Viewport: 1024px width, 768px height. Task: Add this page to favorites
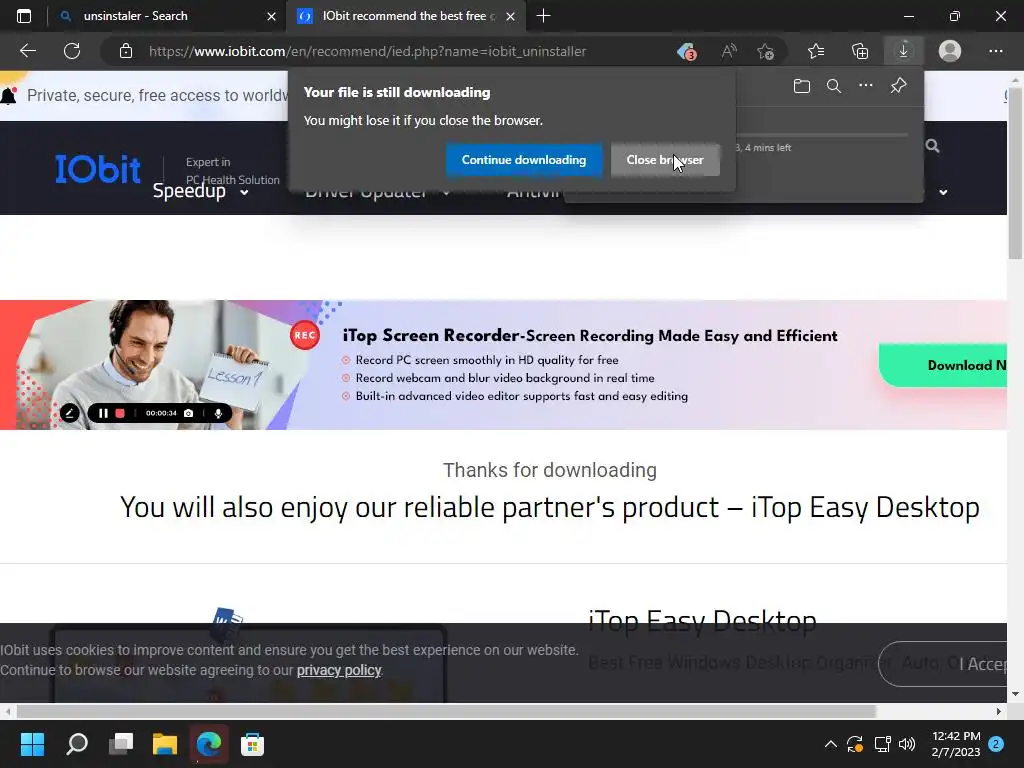click(765, 51)
